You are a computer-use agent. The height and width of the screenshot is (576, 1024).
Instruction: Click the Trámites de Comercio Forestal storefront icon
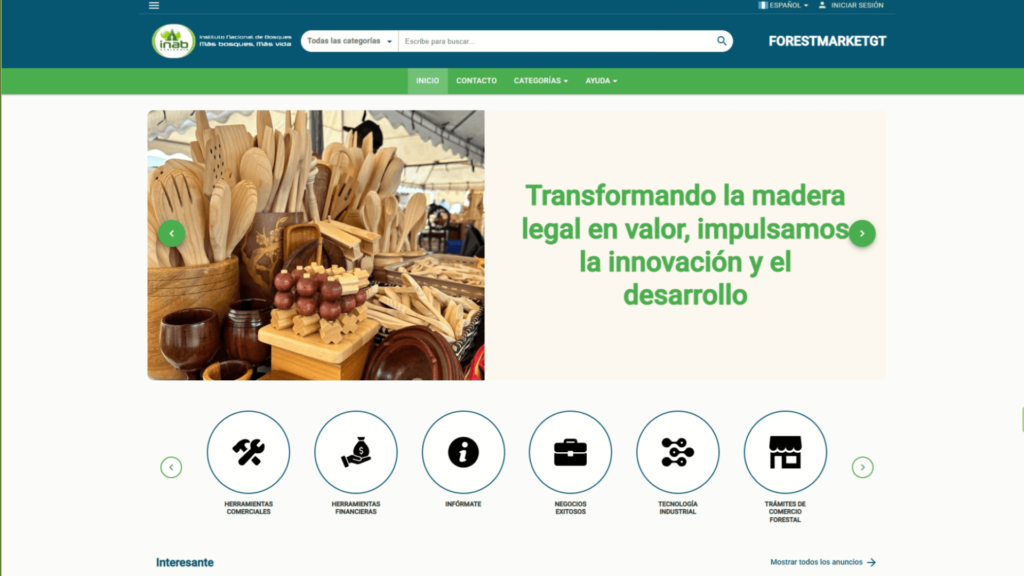pyautogui.click(x=785, y=452)
